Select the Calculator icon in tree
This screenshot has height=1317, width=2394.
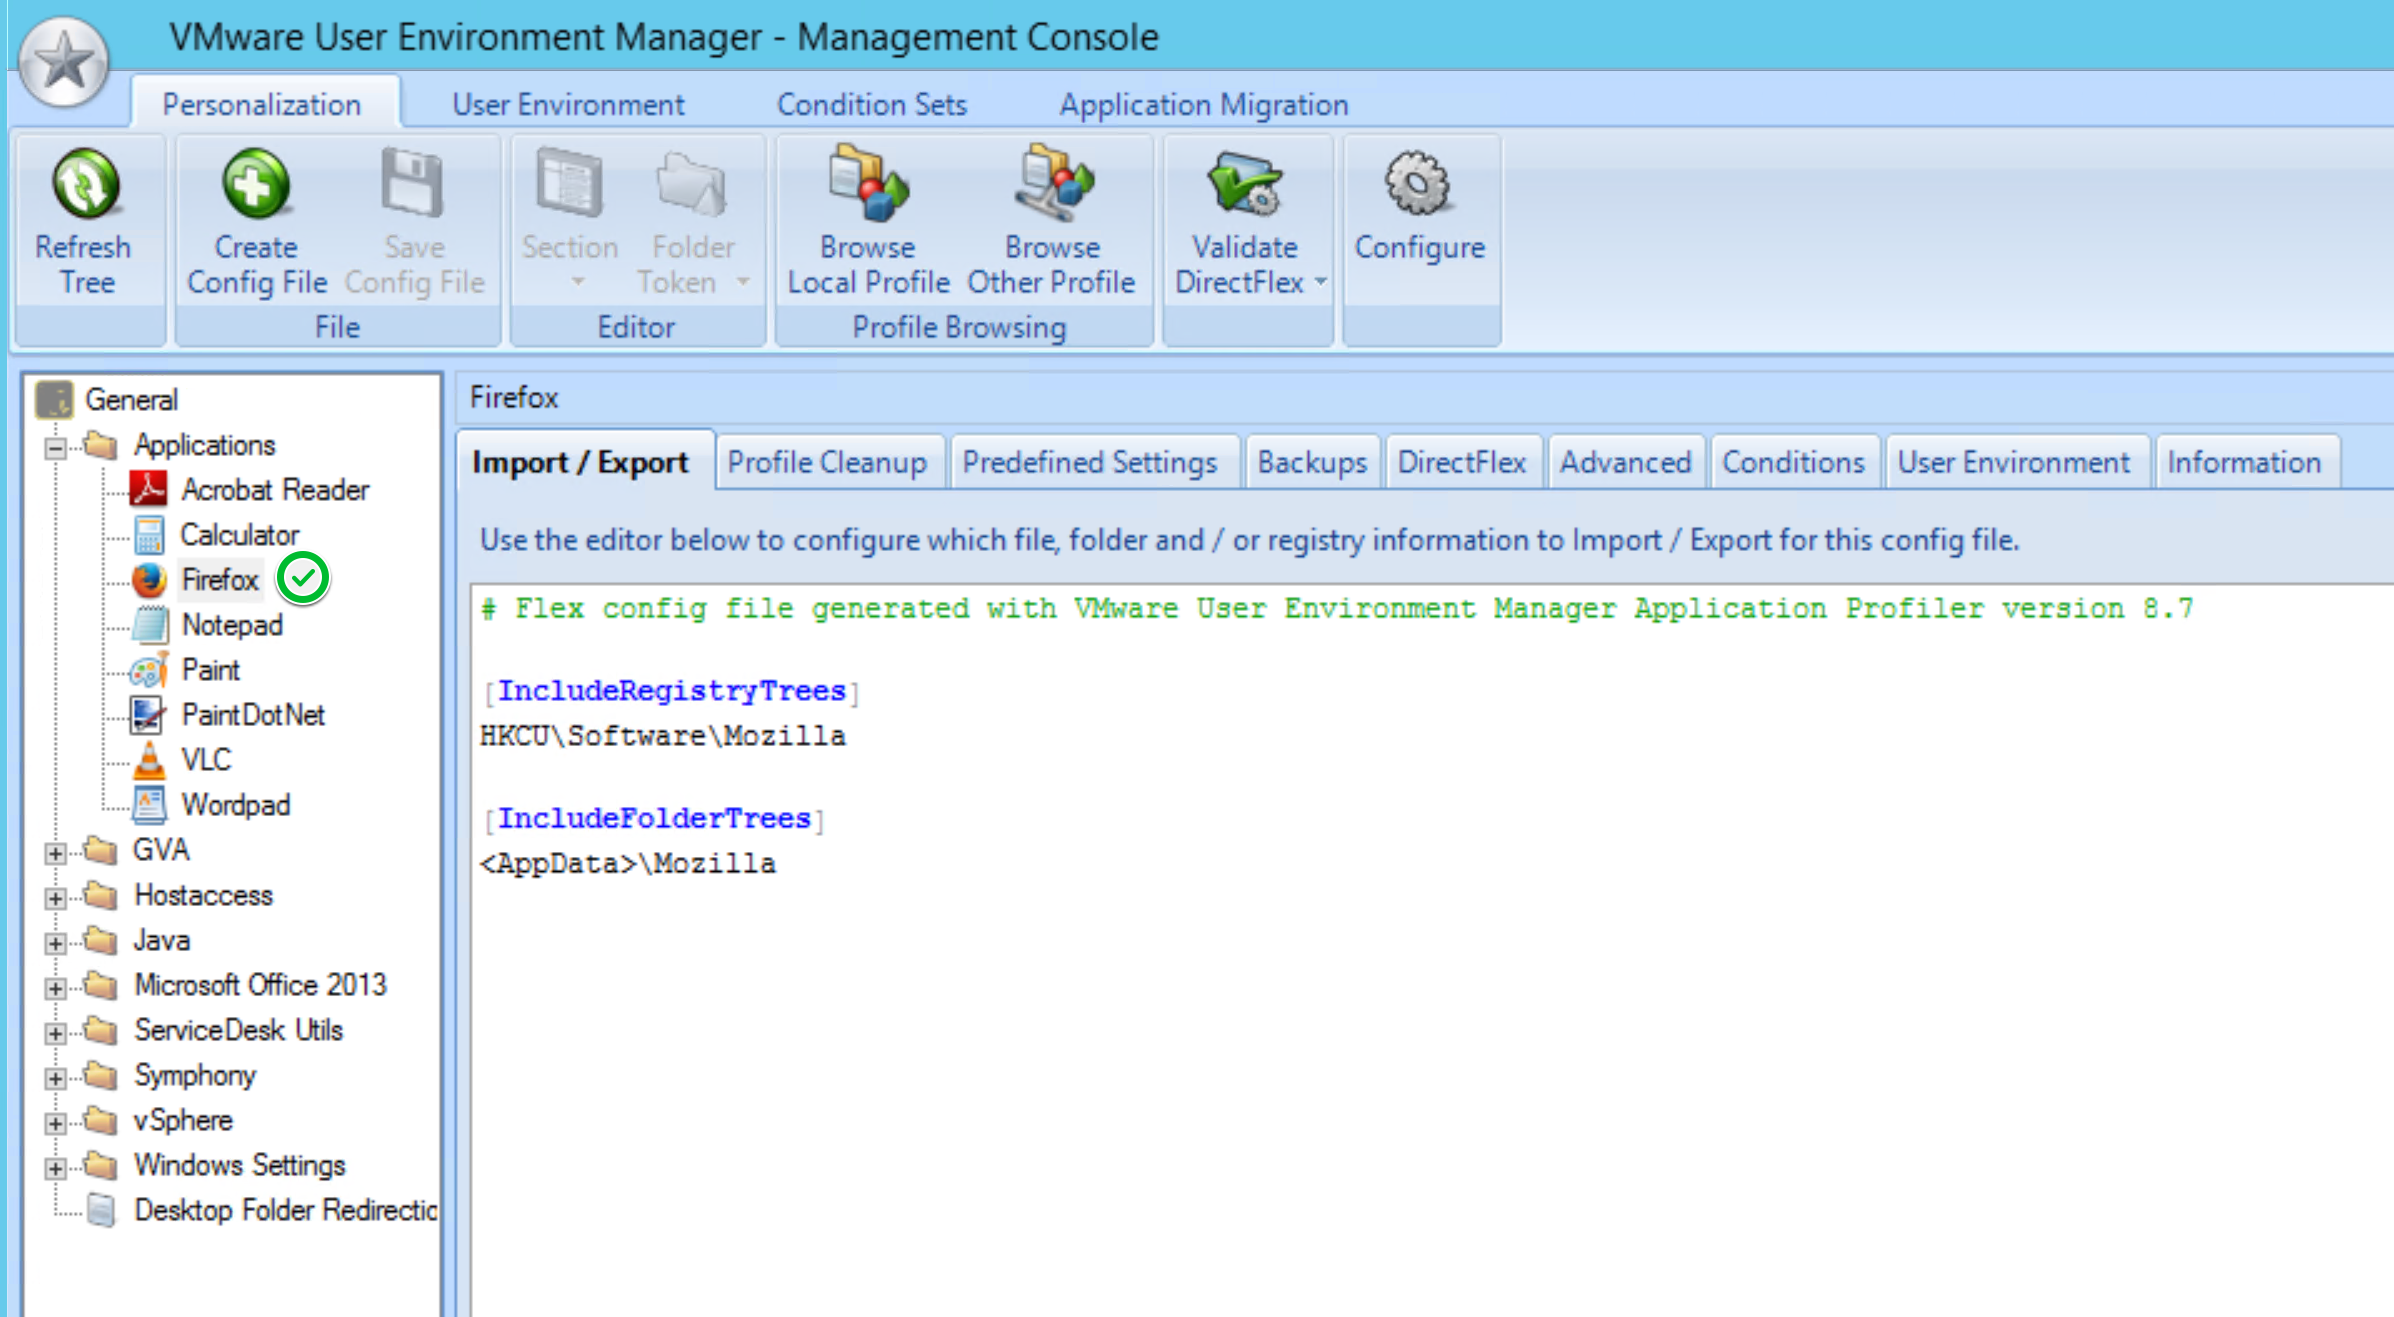pos(149,534)
